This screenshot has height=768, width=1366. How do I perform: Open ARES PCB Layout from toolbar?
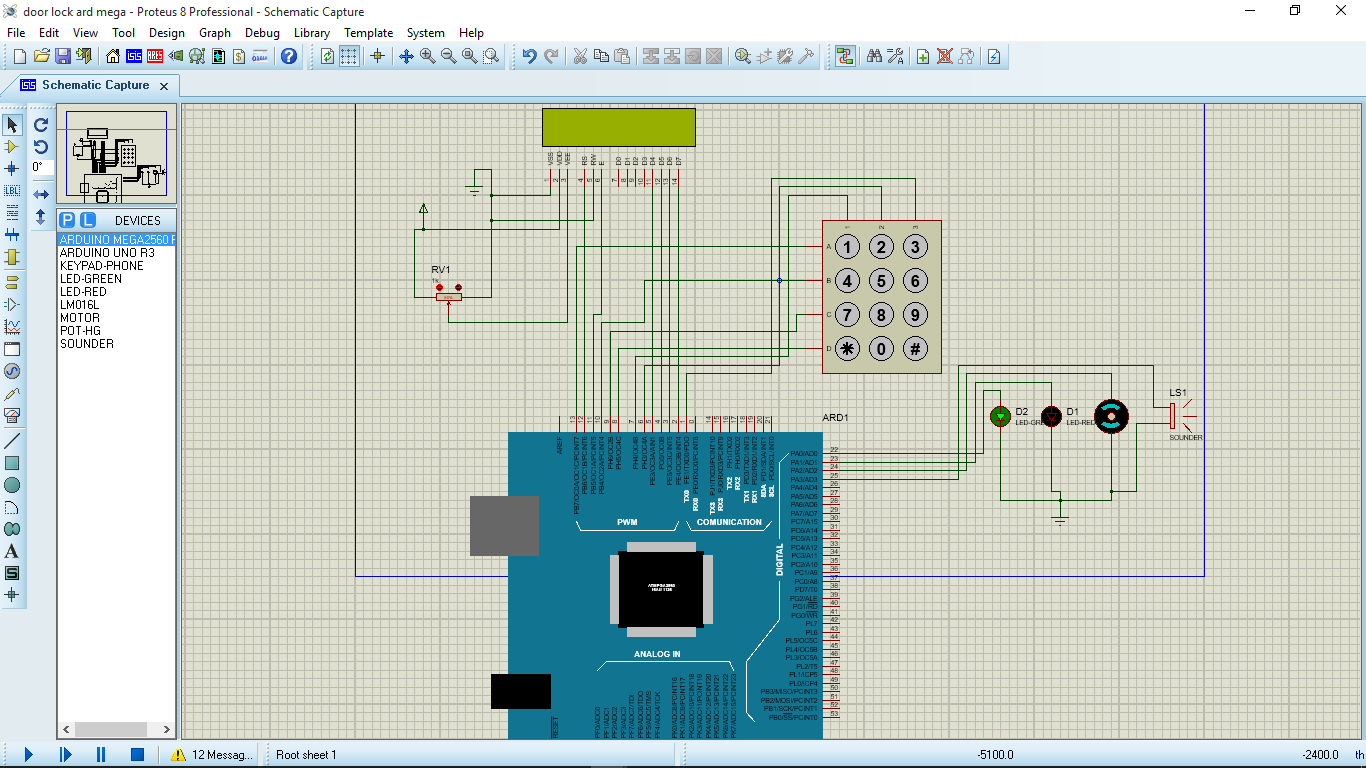click(155, 56)
